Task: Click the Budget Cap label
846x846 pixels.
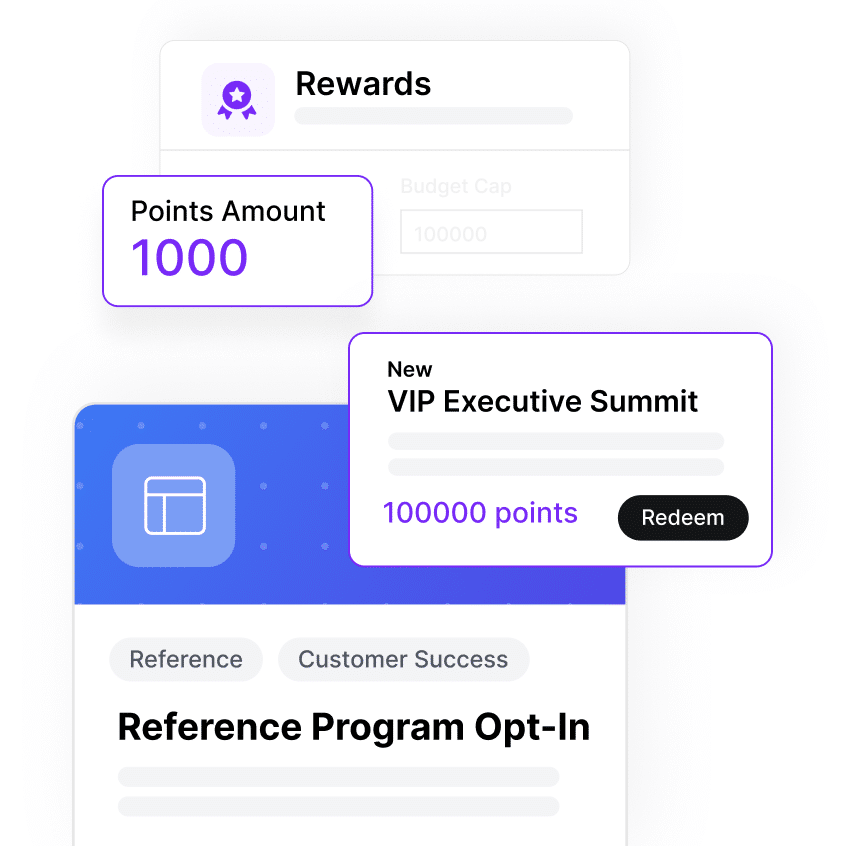Action: point(456,186)
